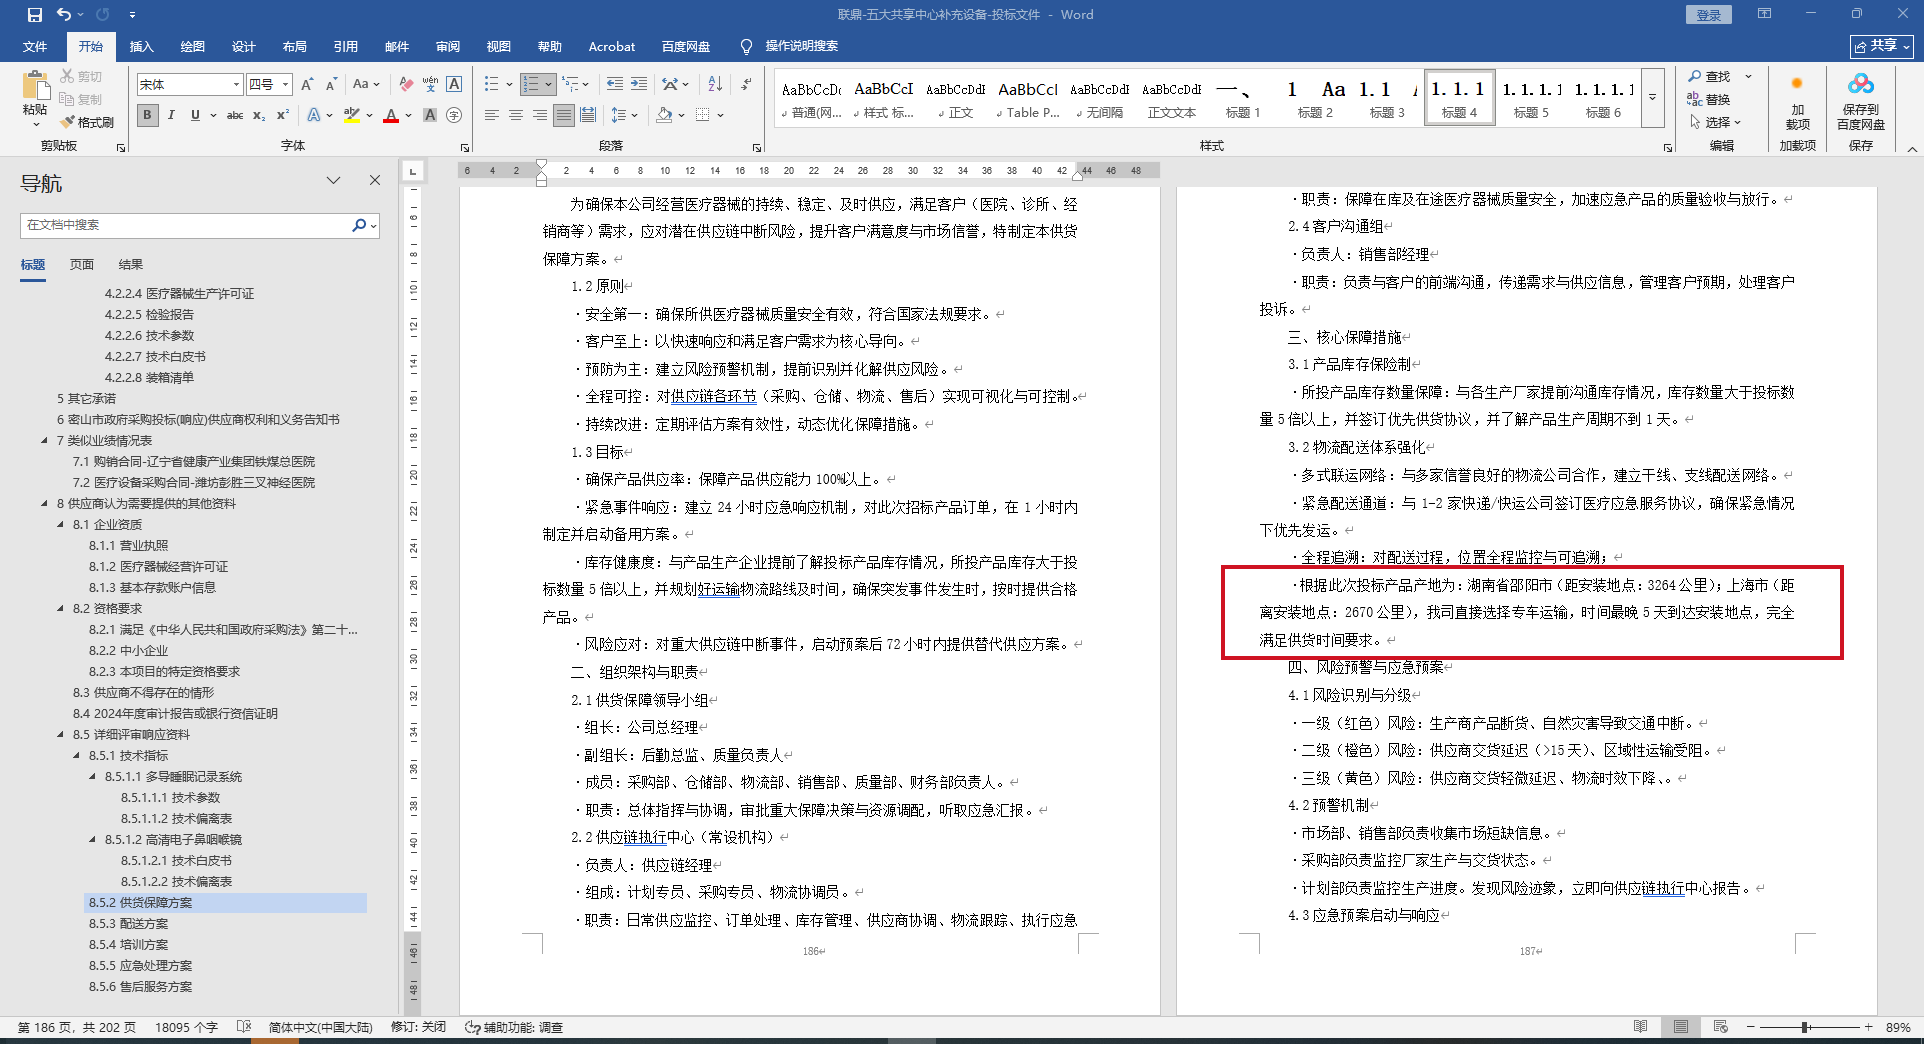
Task: Cut selection using 剪切 scissors
Action: 81,76
